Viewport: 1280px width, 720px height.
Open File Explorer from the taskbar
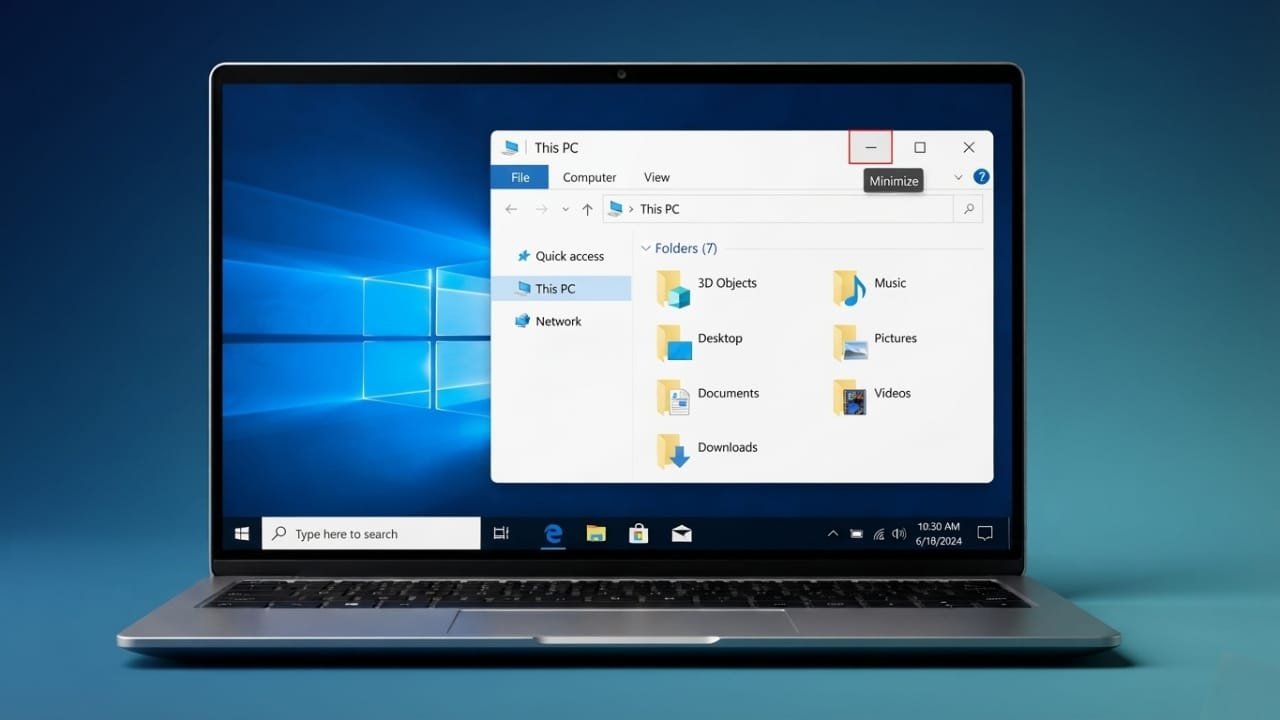click(596, 533)
